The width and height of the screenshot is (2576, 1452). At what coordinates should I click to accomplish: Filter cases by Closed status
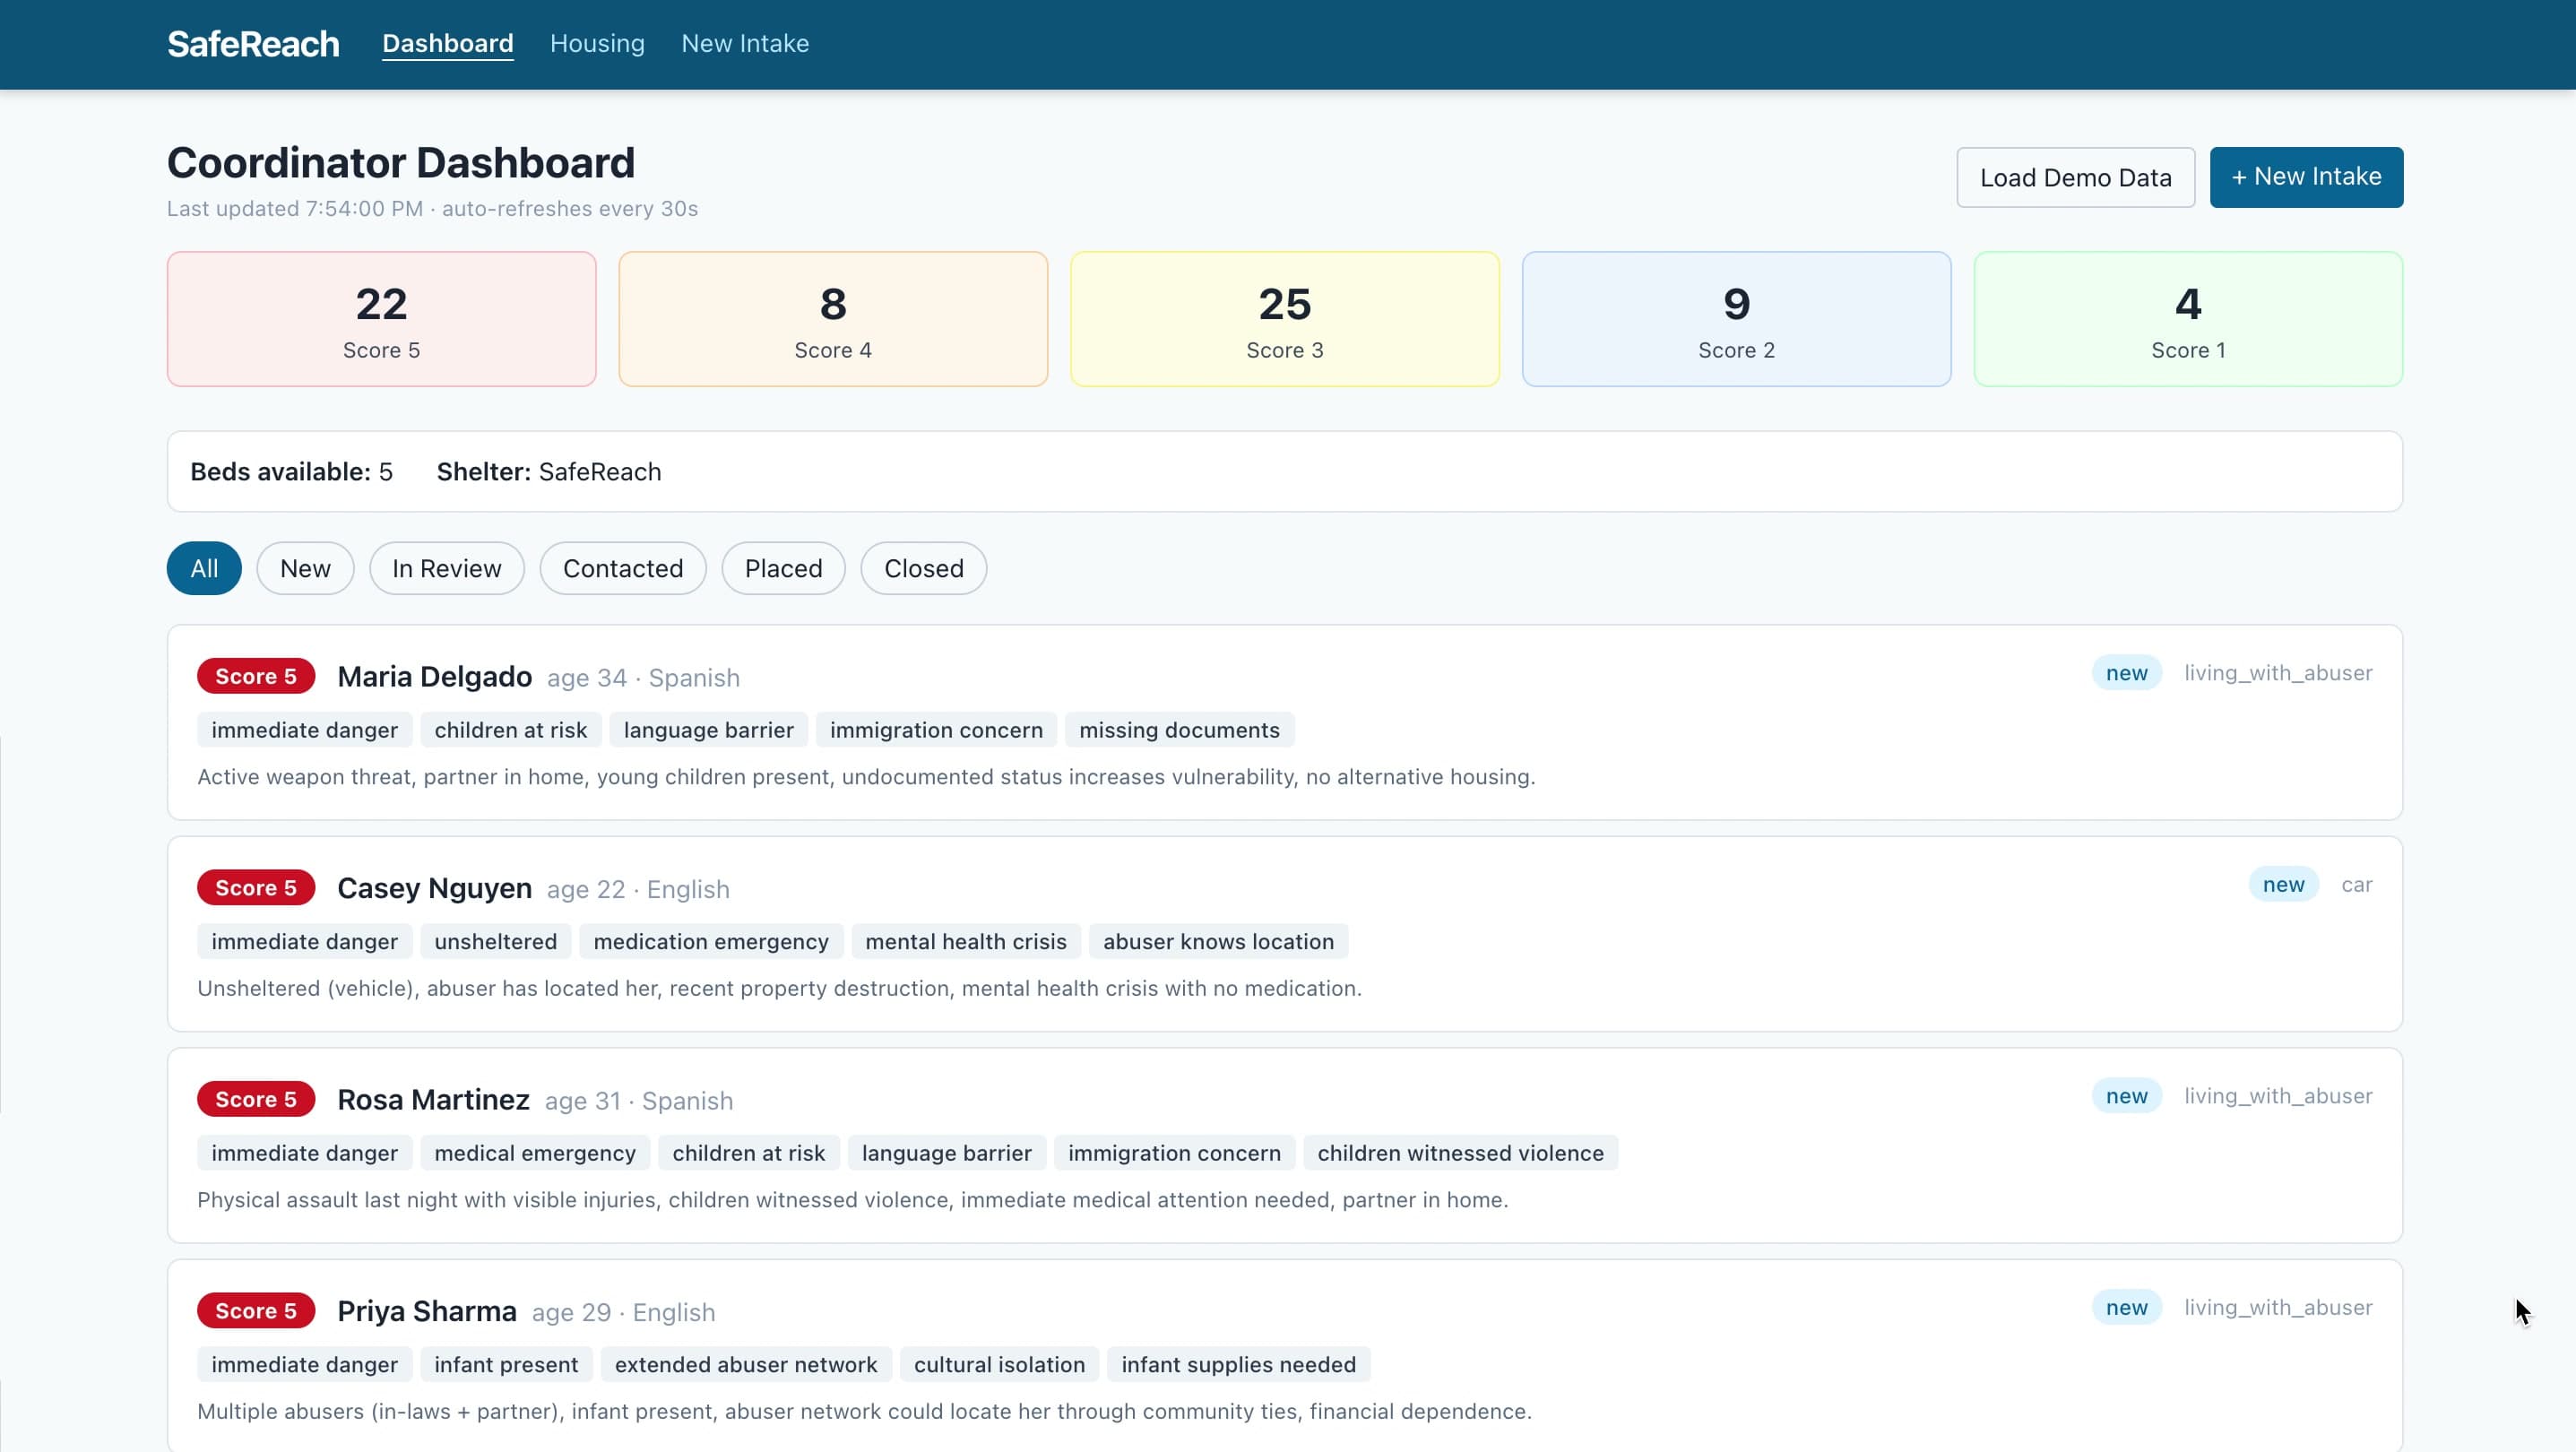(923, 568)
